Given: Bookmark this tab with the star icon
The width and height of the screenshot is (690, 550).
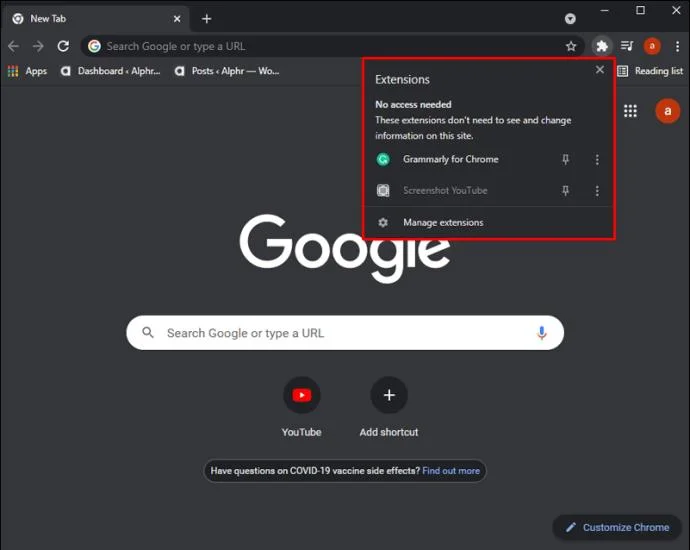Looking at the screenshot, I should [571, 46].
